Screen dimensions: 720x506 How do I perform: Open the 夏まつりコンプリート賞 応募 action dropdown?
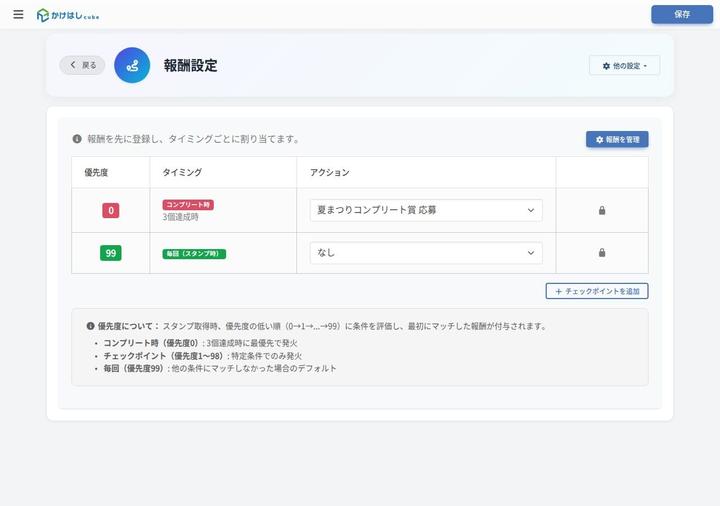(x=426, y=210)
